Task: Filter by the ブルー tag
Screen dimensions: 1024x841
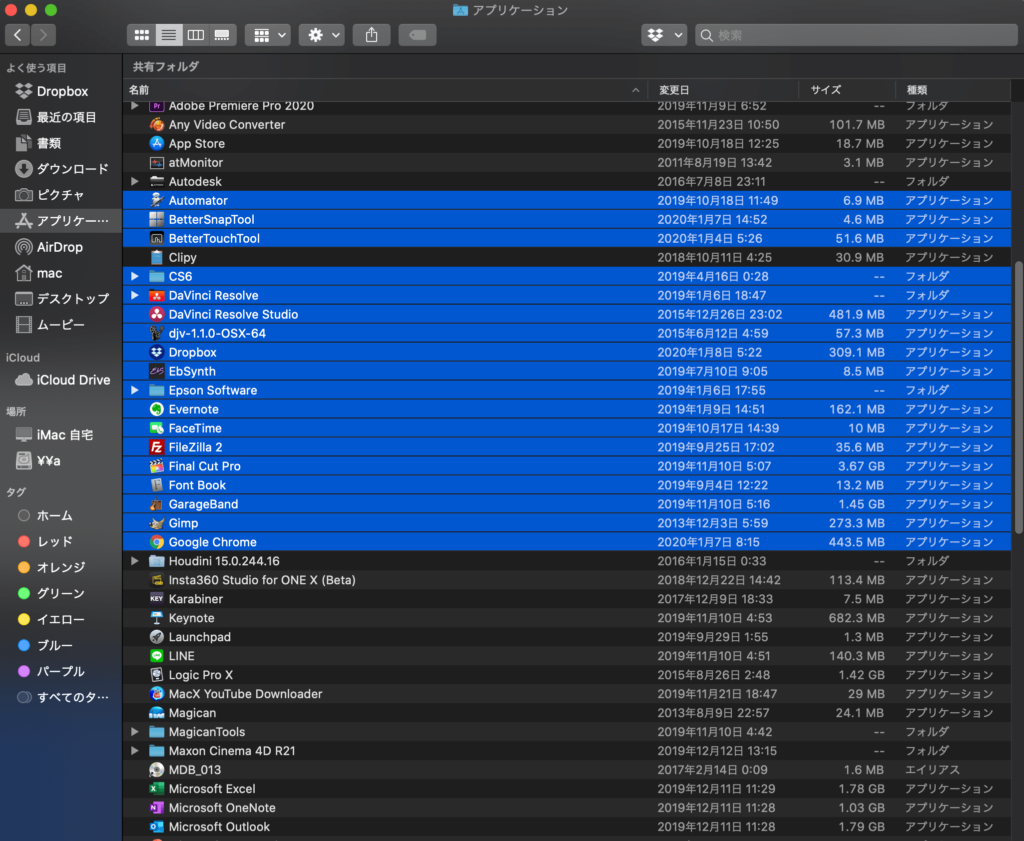Action: pos(61,645)
